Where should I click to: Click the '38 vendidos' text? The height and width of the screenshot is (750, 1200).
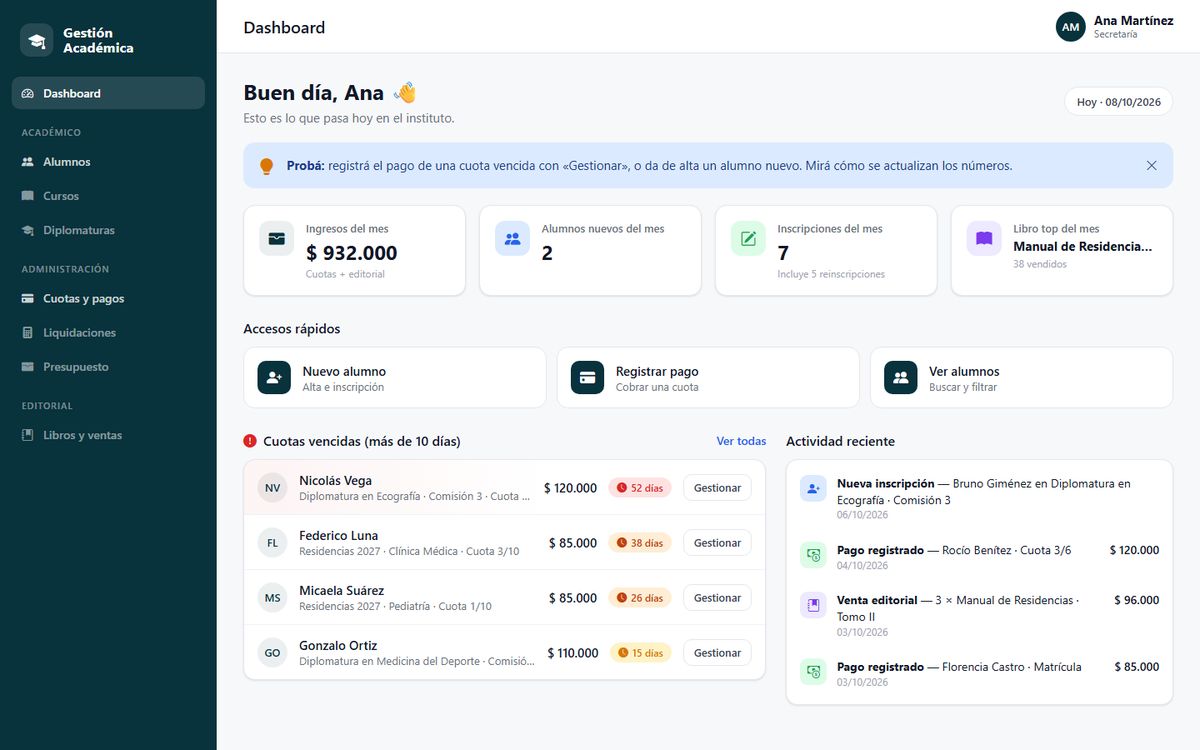(1040, 264)
